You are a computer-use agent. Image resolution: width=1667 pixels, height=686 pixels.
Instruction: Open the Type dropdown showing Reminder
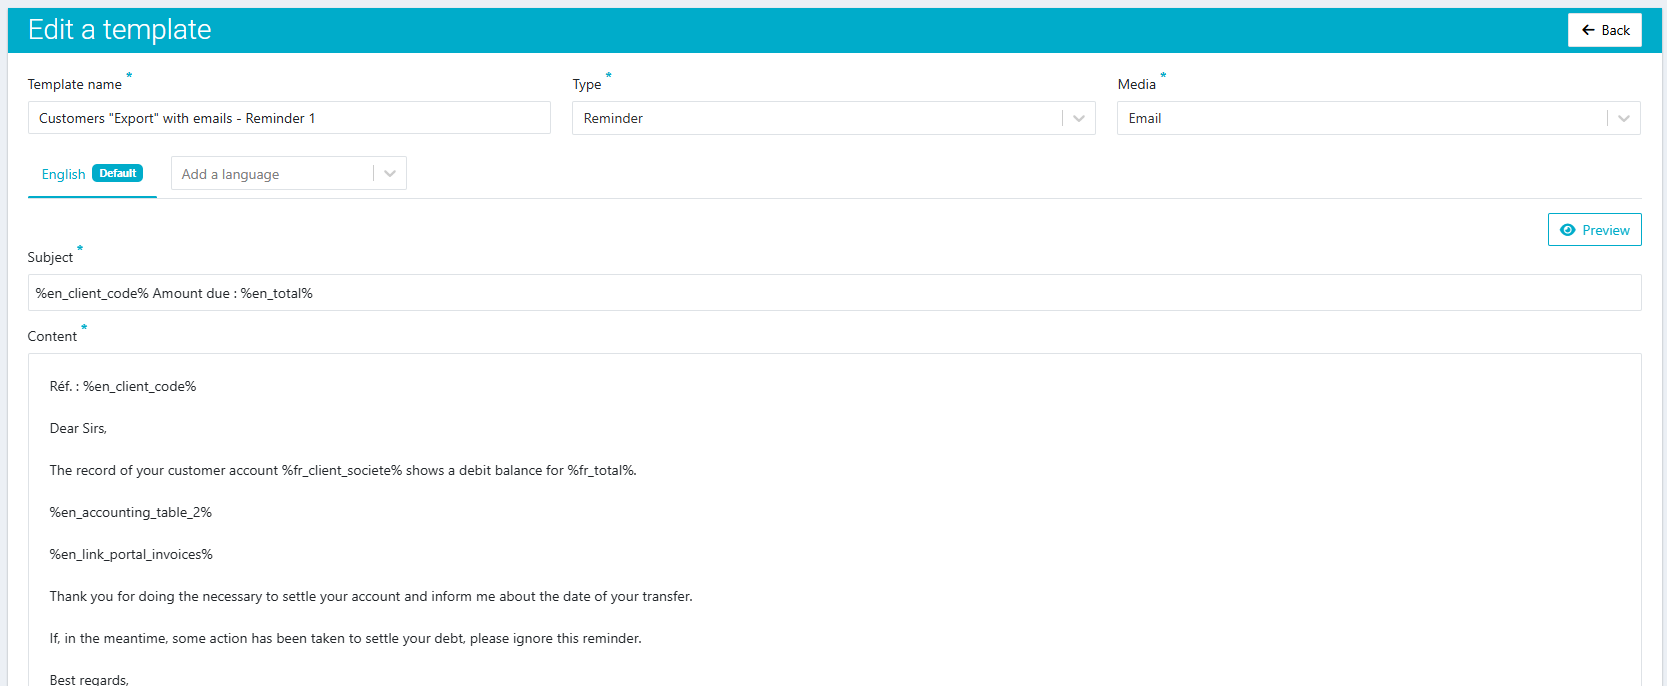[x=833, y=118]
